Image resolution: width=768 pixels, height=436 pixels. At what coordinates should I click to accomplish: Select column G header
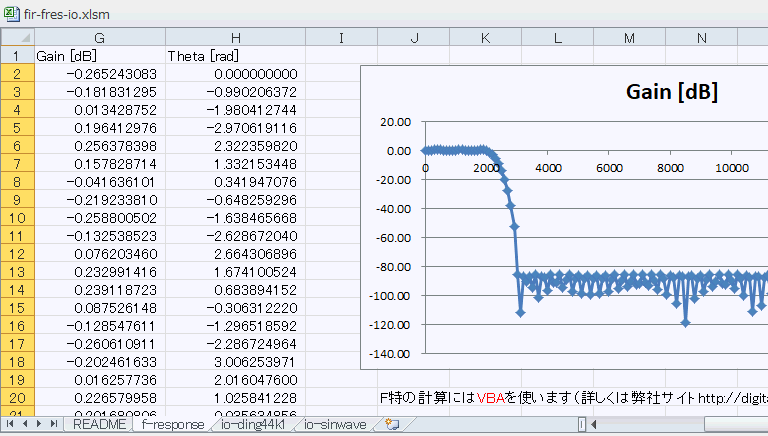pos(100,38)
